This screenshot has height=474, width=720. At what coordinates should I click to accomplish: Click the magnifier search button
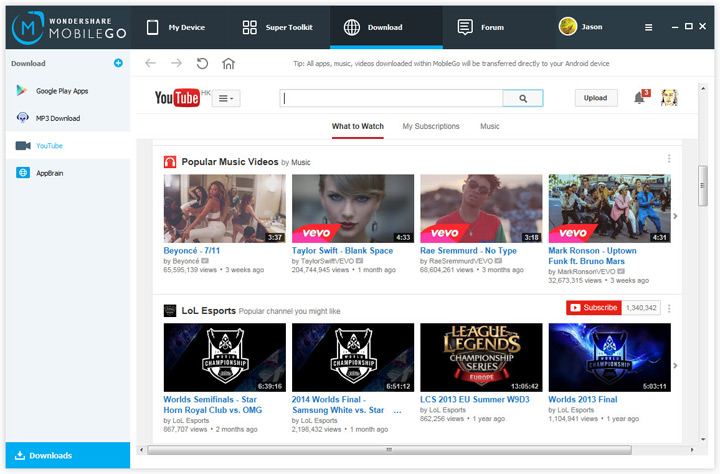tap(523, 98)
